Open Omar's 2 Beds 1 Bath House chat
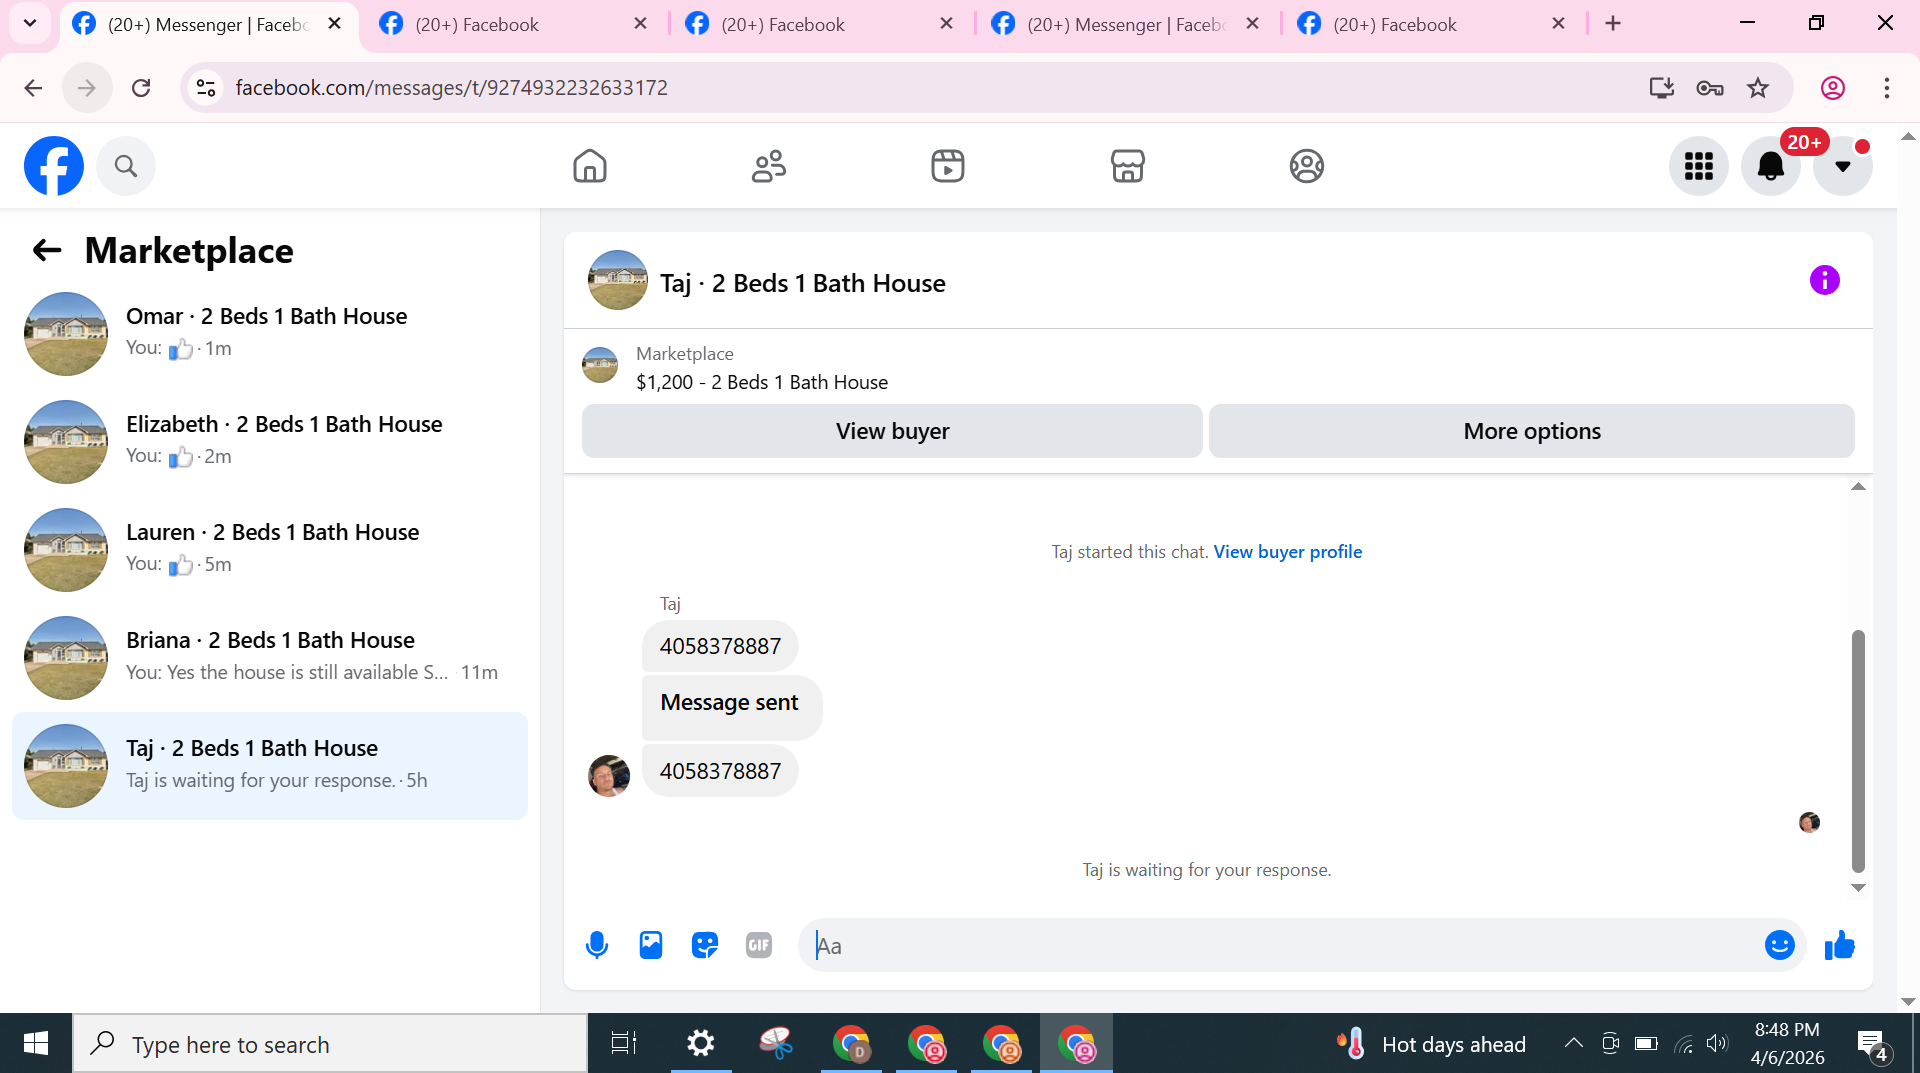Viewport: 1920px width, 1073px height. tap(270, 334)
